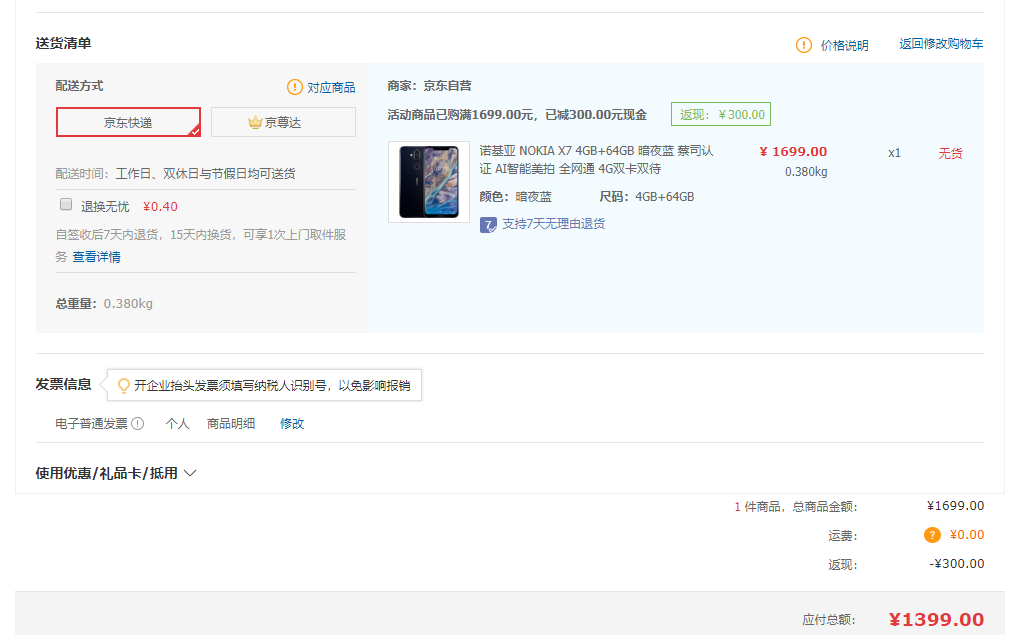
Task: Click the 配送时间 delivery time text
Action: tap(176, 174)
